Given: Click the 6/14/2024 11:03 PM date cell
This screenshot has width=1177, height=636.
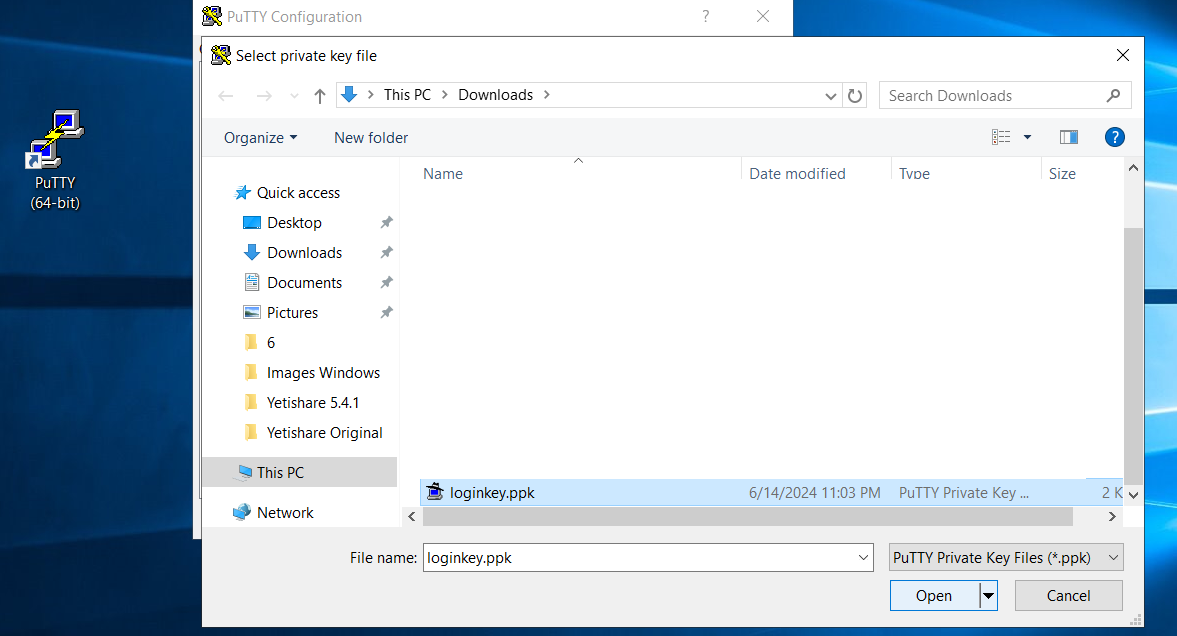Looking at the screenshot, I should [814, 493].
